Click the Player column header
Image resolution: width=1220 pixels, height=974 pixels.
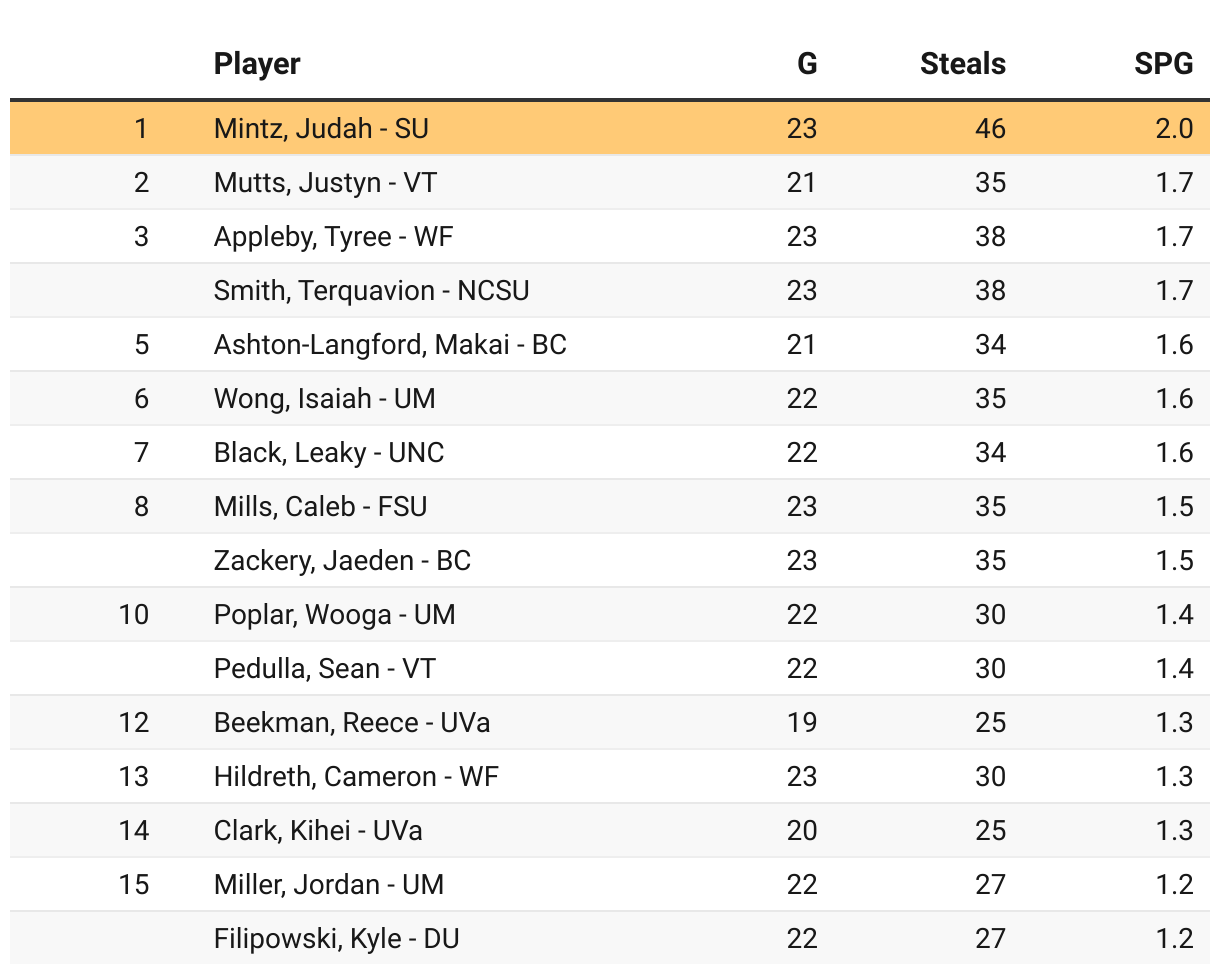(x=257, y=64)
